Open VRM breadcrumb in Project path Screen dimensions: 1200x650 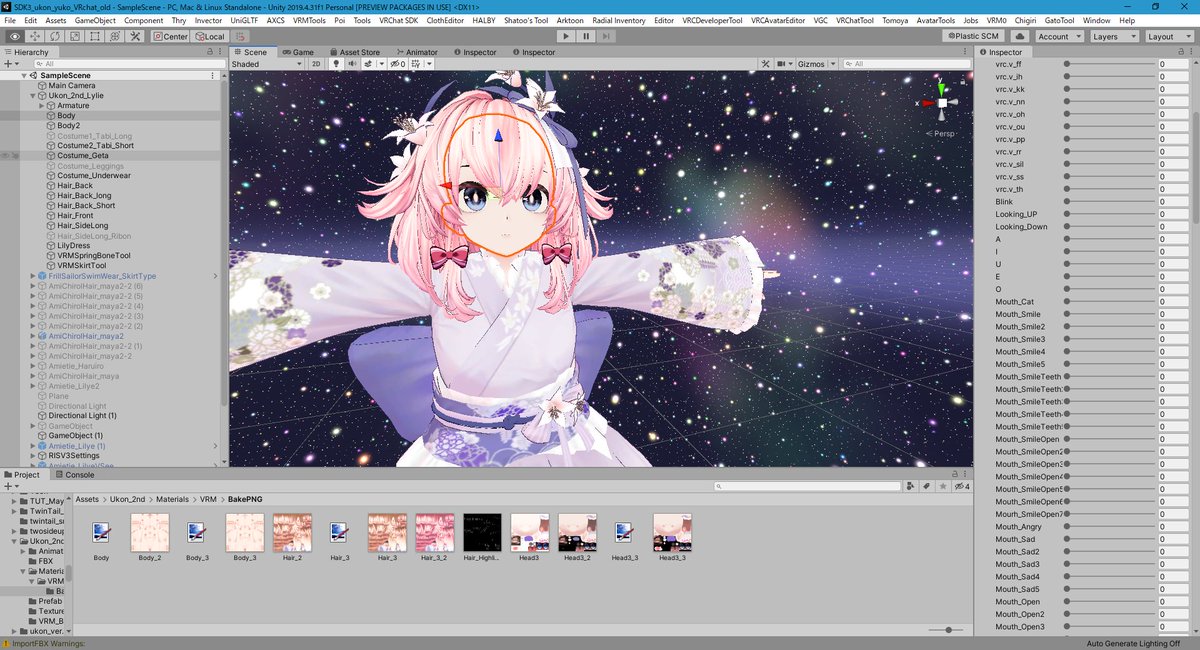point(208,498)
